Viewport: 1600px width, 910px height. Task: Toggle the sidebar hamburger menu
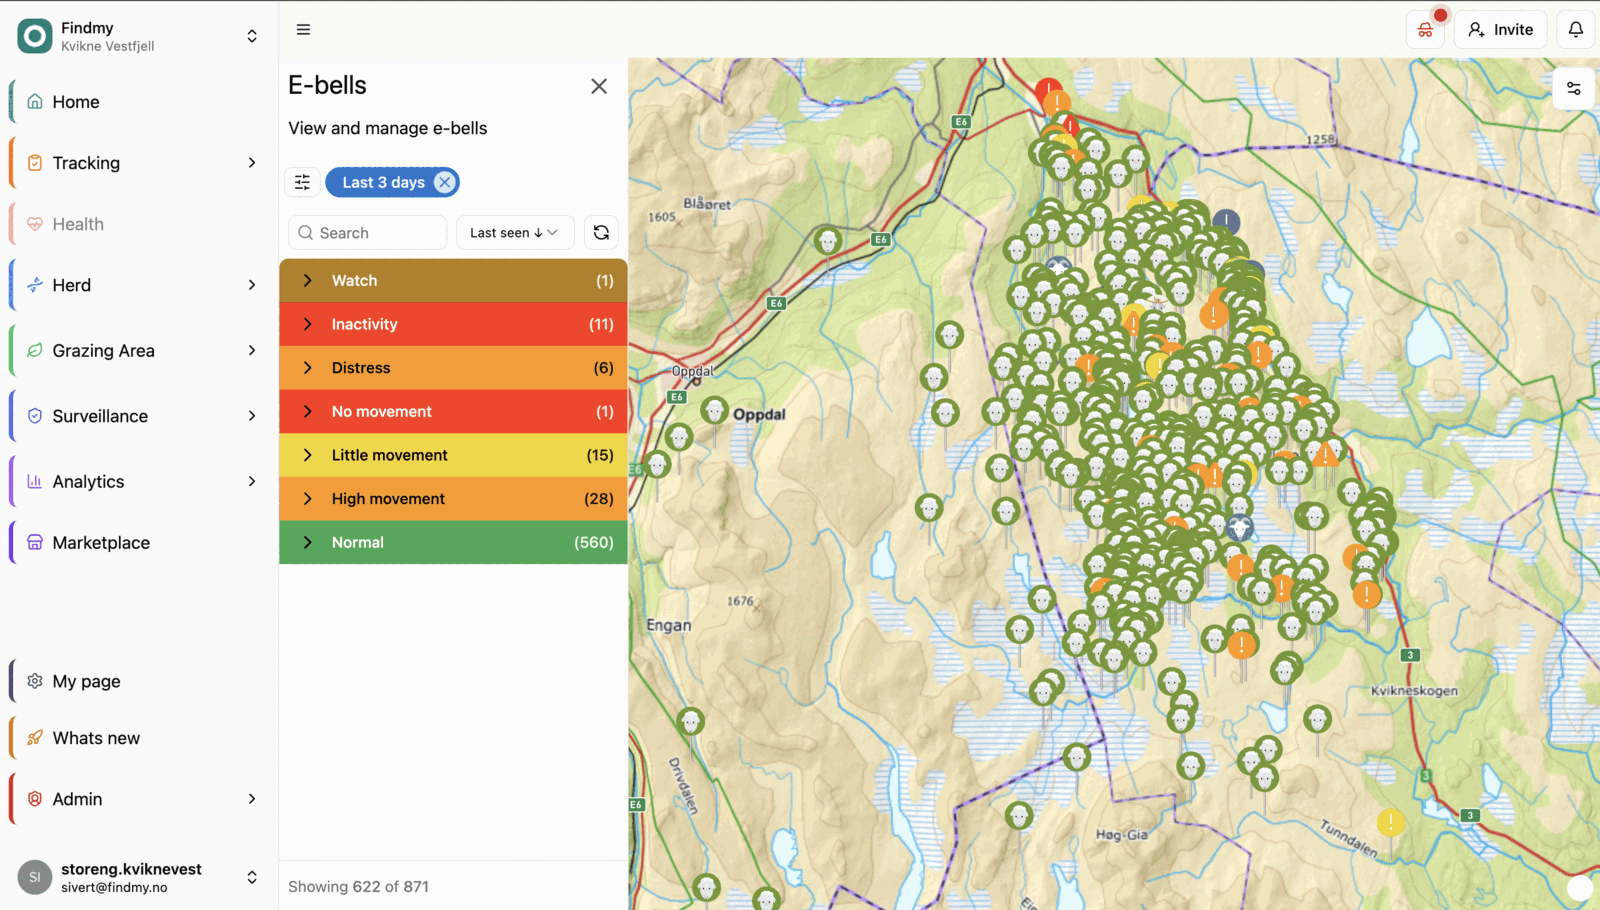303,30
